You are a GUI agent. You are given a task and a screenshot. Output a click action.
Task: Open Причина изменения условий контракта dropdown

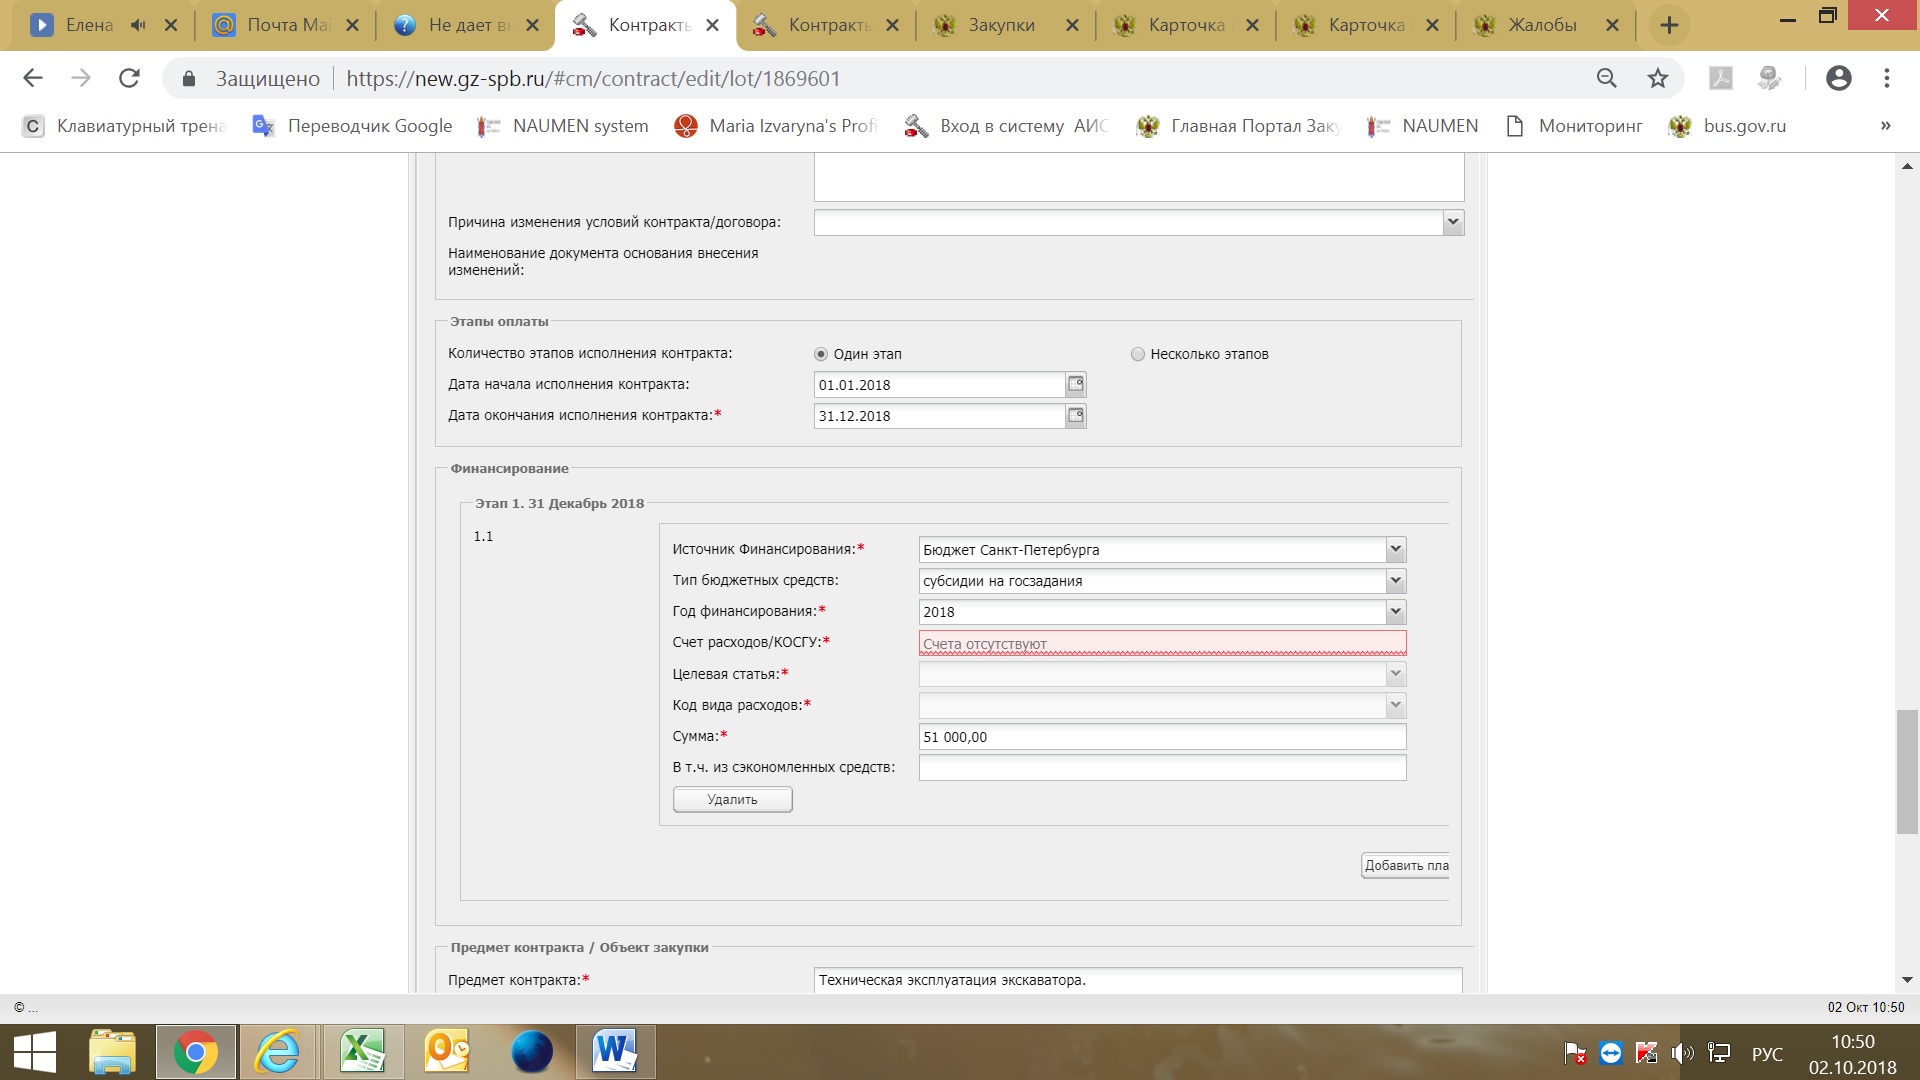(1453, 222)
